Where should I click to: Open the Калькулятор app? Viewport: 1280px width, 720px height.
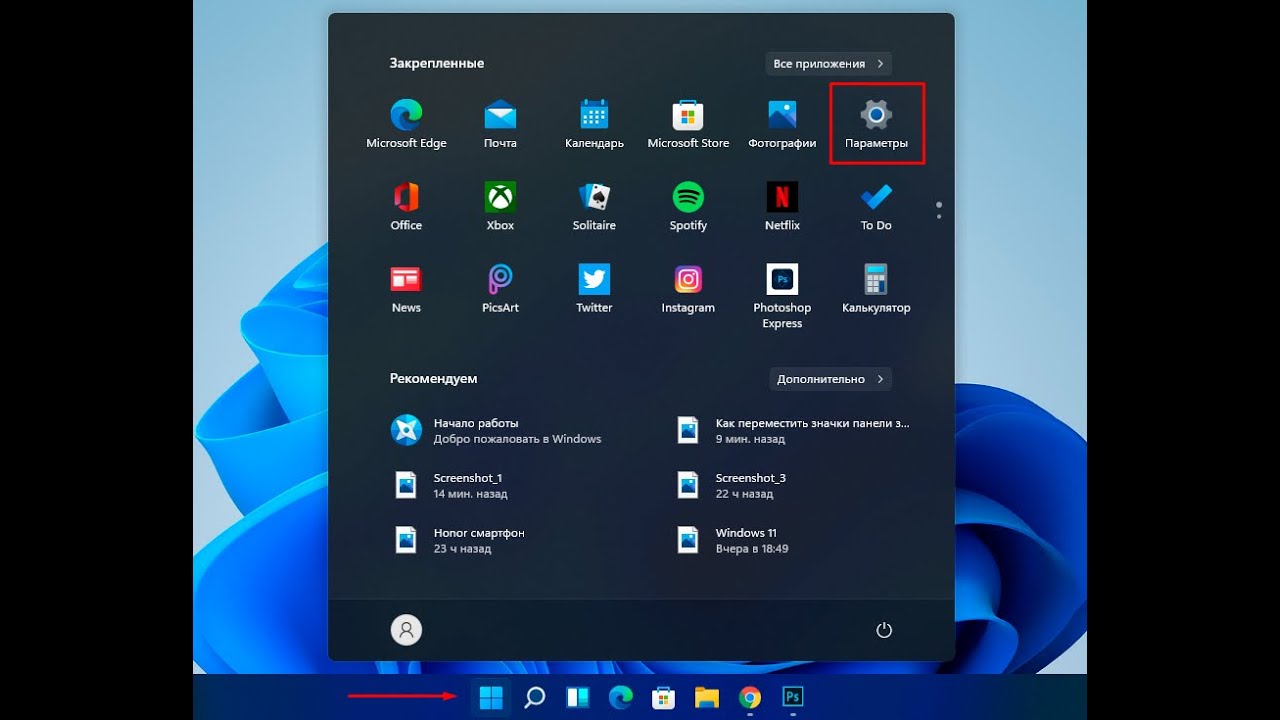[x=876, y=289]
